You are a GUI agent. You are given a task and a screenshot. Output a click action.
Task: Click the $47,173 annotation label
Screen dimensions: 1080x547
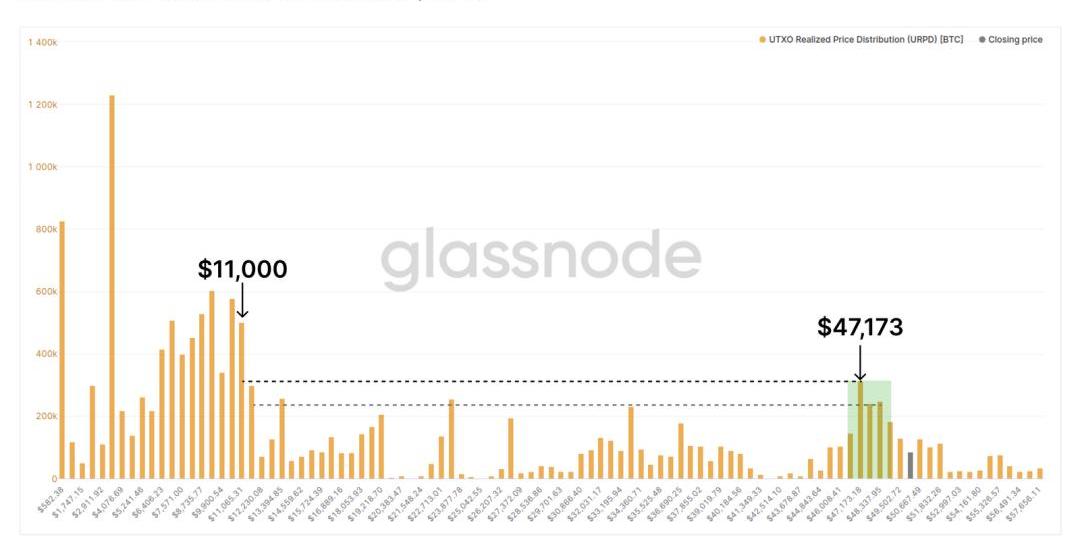click(x=860, y=327)
